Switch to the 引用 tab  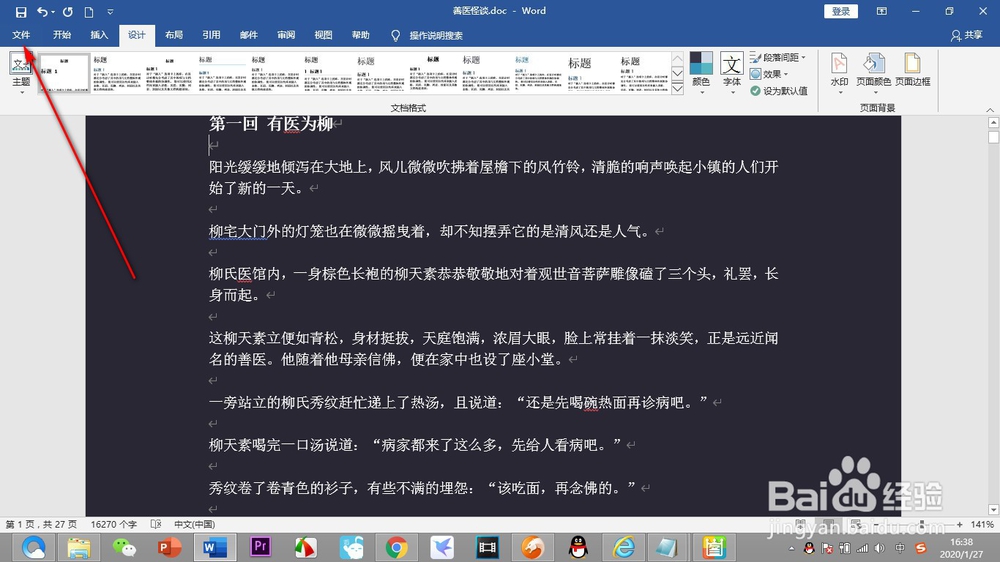pos(211,35)
